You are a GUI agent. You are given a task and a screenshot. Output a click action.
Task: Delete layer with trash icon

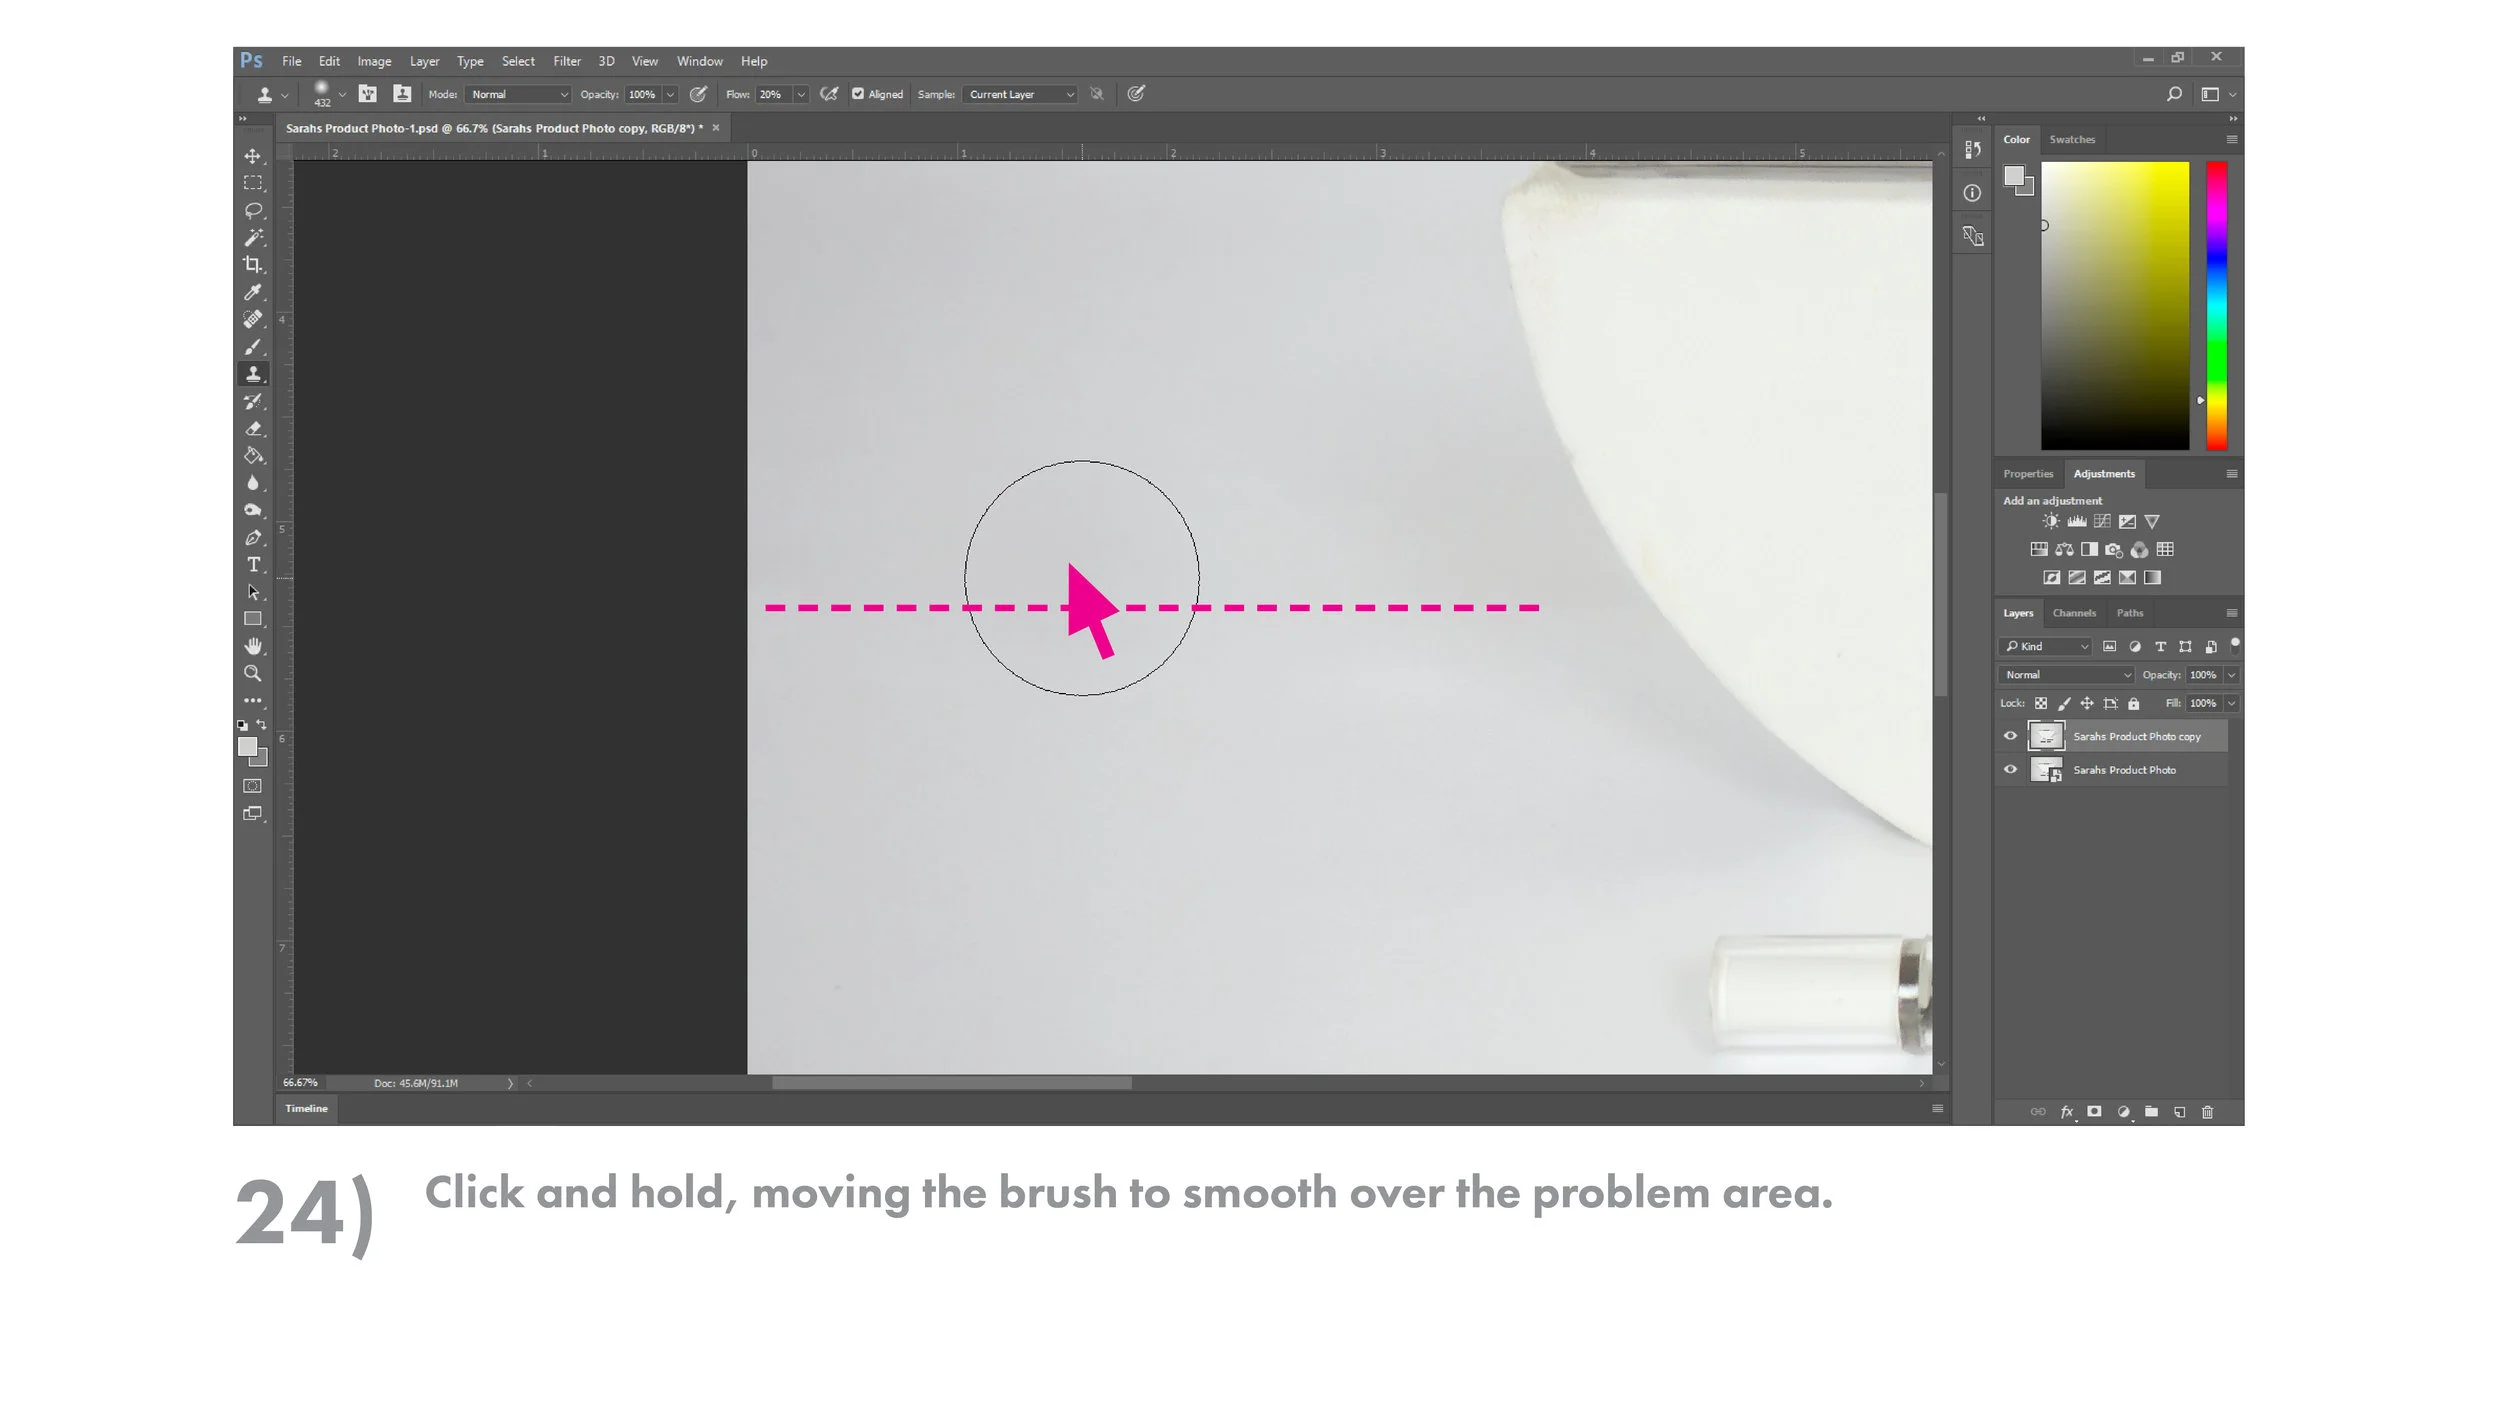tap(2208, 1111)
